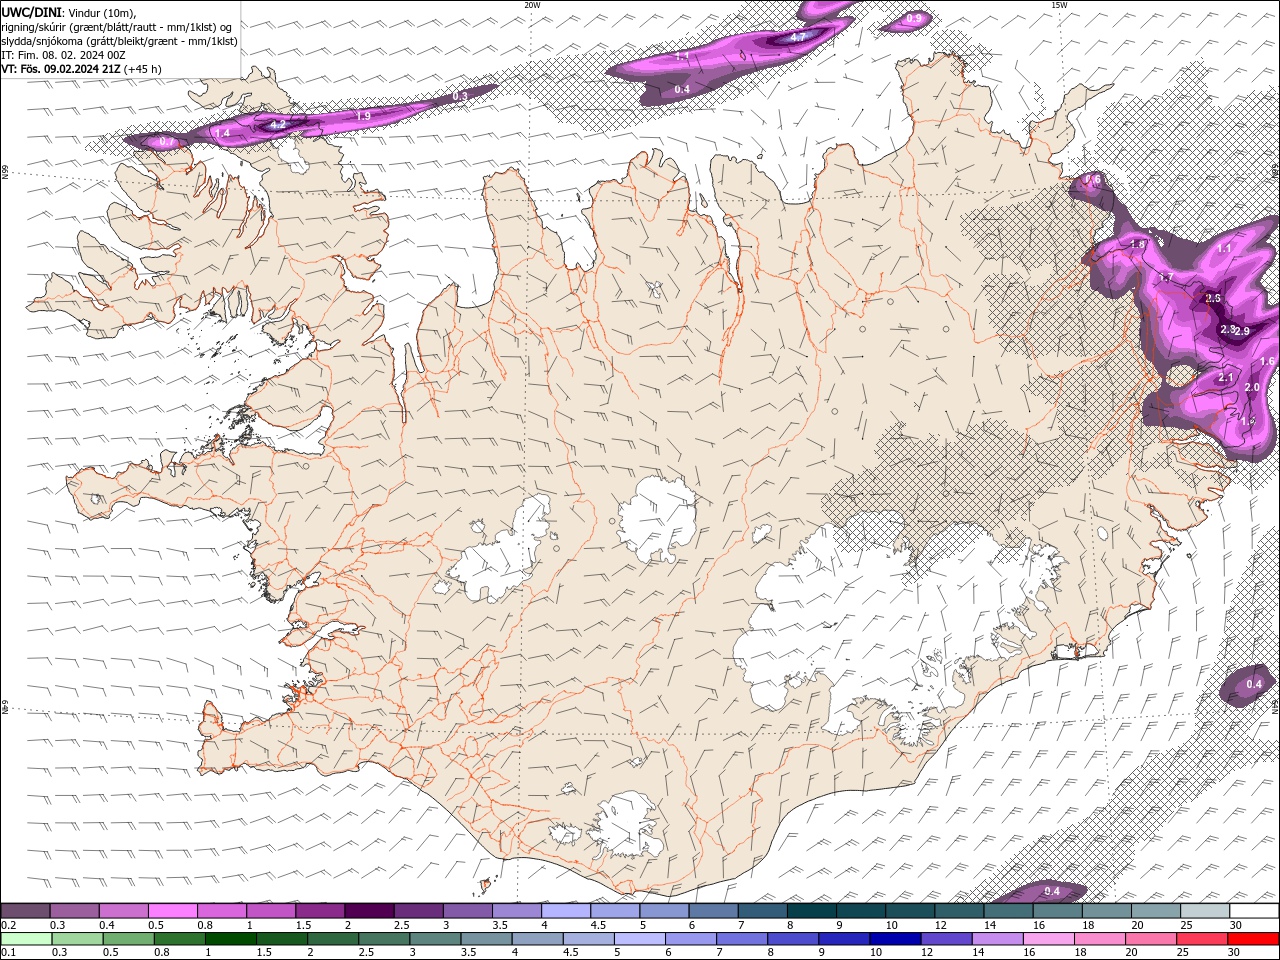Click the 1.6 value at the eastern edge

[x=1267, y=361]
